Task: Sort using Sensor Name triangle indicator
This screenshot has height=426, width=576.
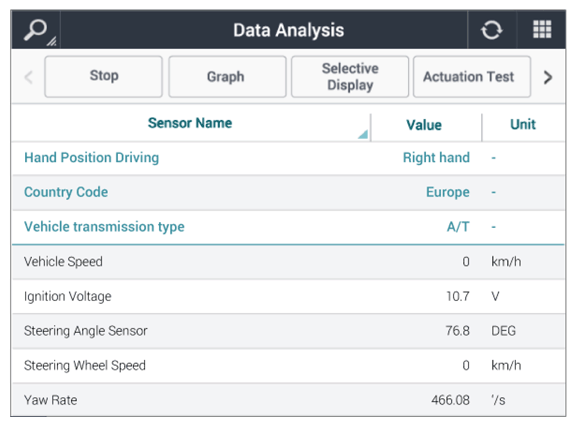Action: (363, 134)
